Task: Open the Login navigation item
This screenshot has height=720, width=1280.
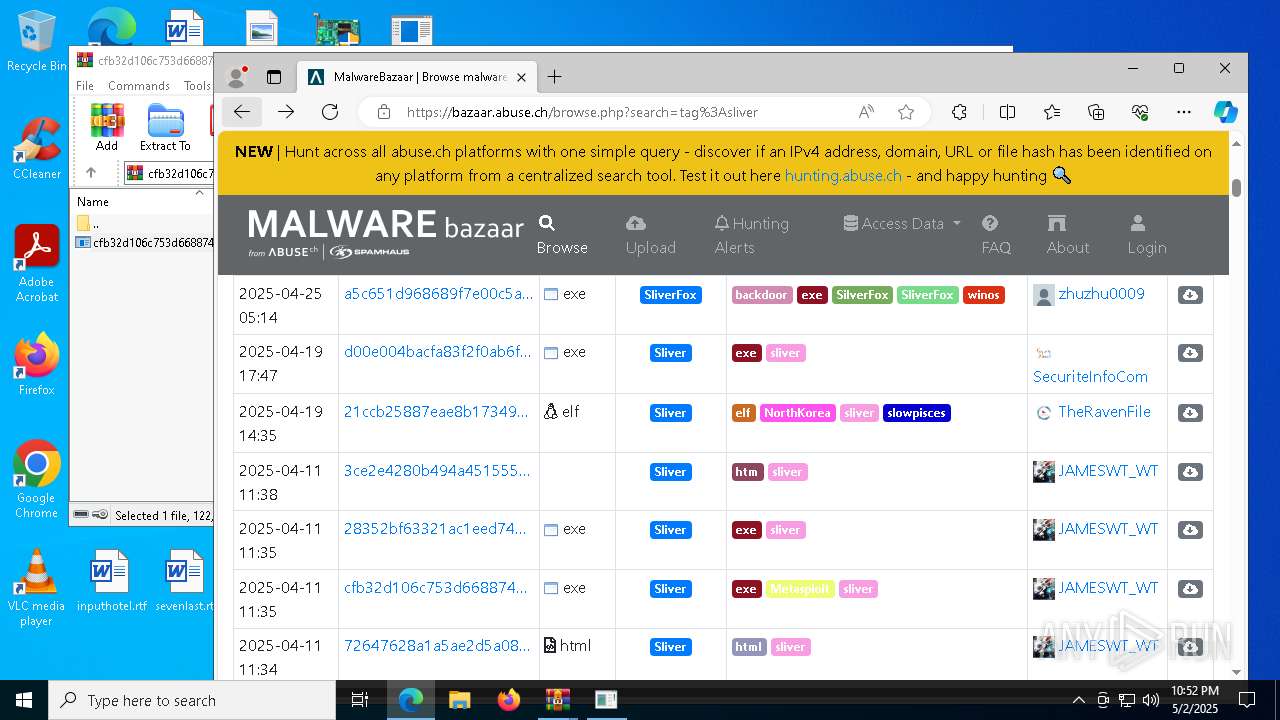Action: point(1146,235)
